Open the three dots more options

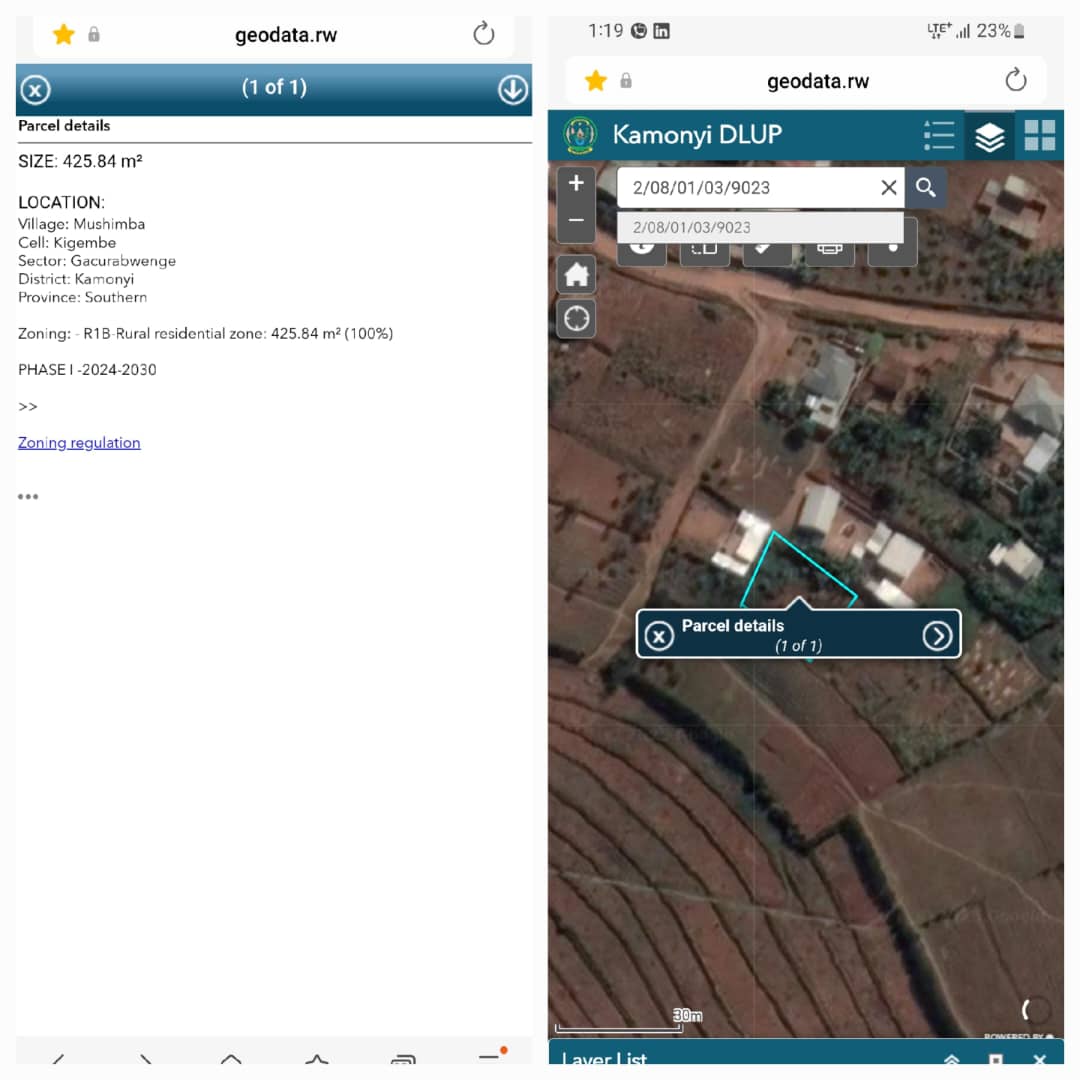click(x=28, y=496)
